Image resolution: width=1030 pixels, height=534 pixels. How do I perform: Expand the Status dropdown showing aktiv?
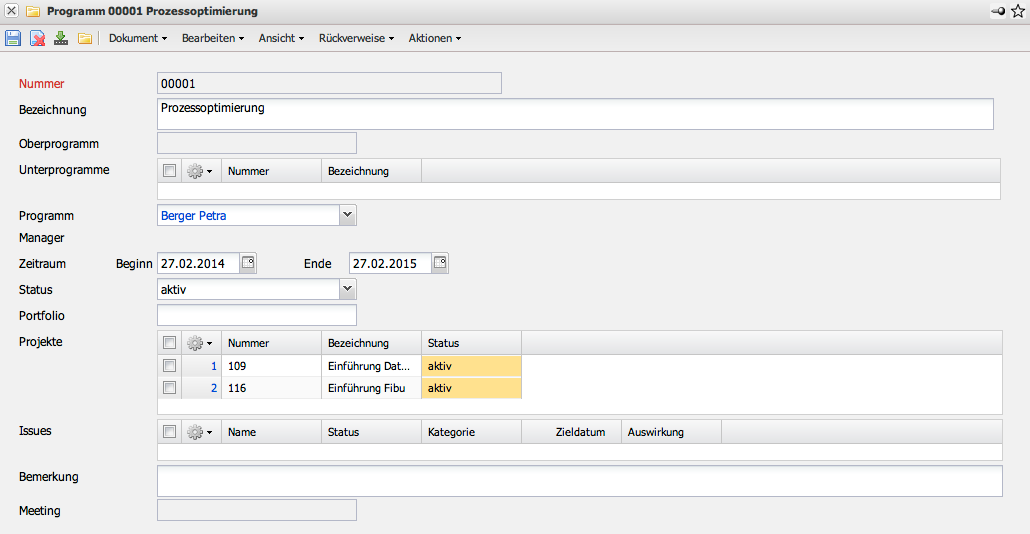click(347, 289)
